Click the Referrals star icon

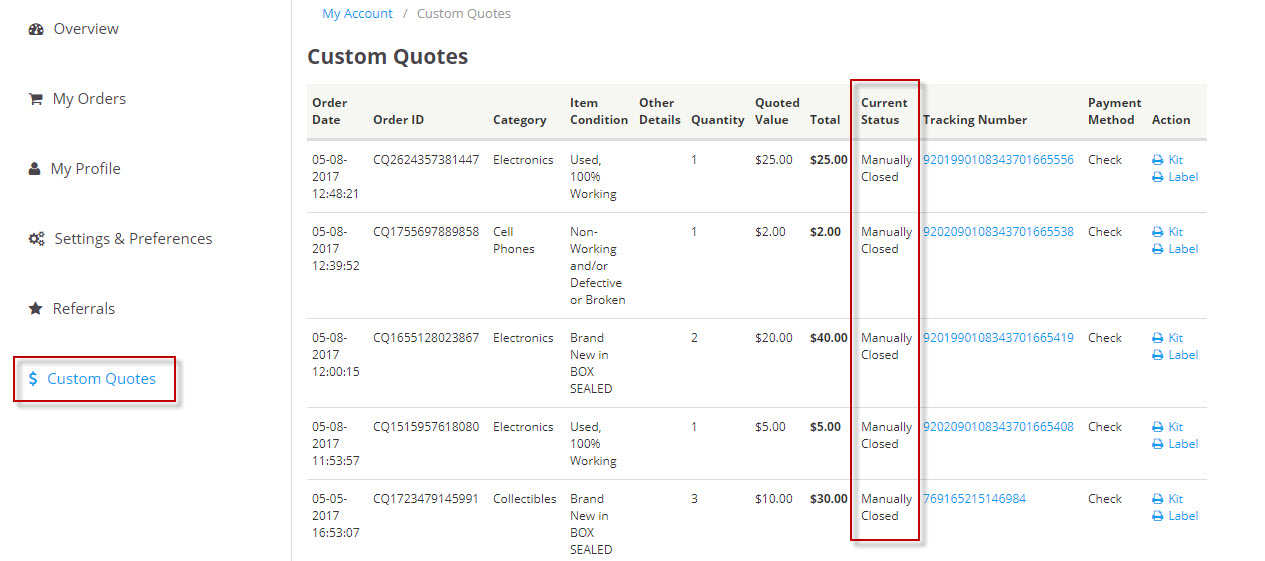pyautogui.click(x=35, y=309)
